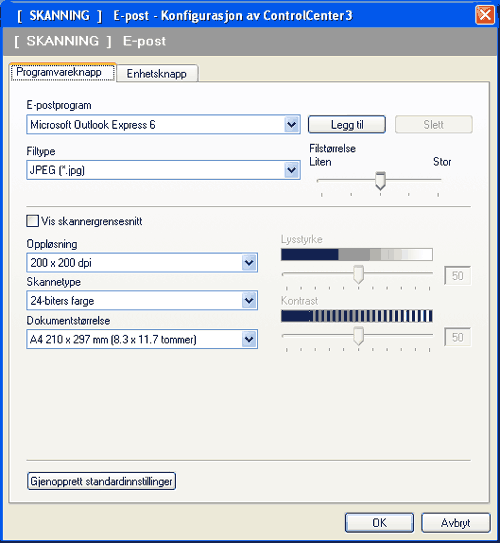
Task: Click the Lysstyrke slider handle
Action: point(358,274)
